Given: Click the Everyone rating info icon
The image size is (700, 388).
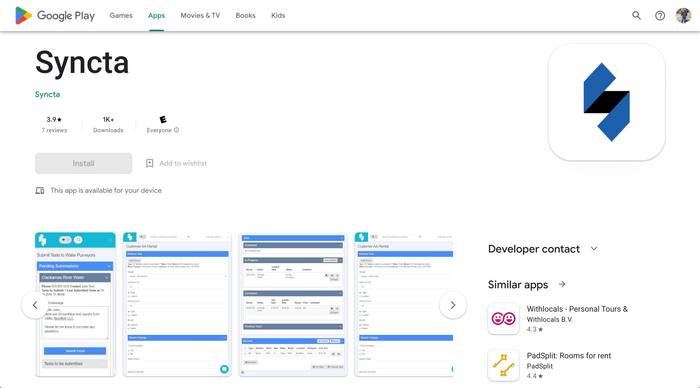Looking at the screenshot, I should coord(176,130).
